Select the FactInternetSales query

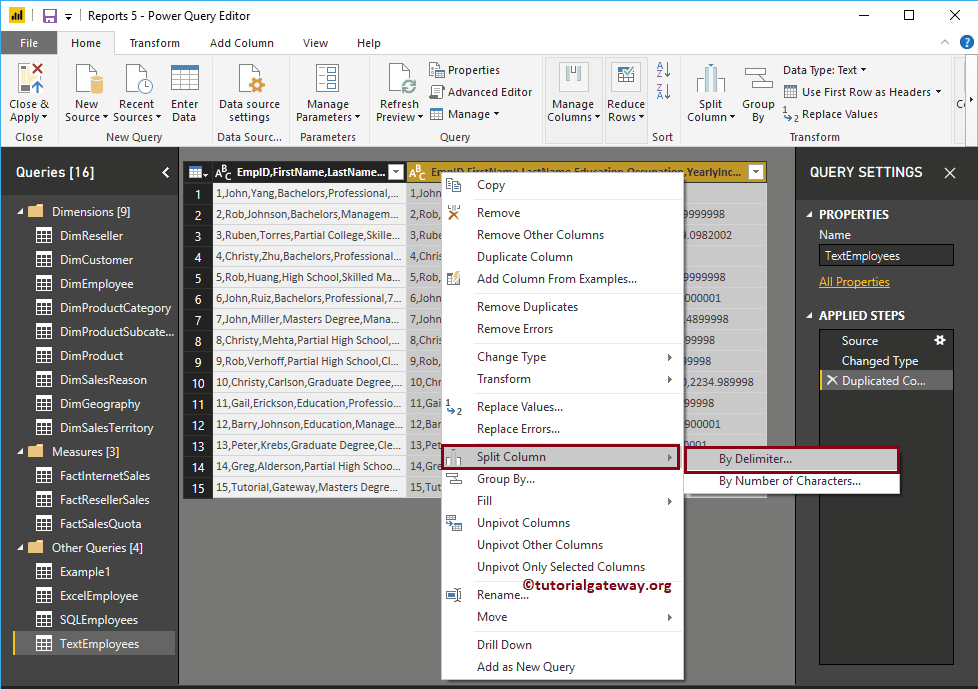pos(106,475)
